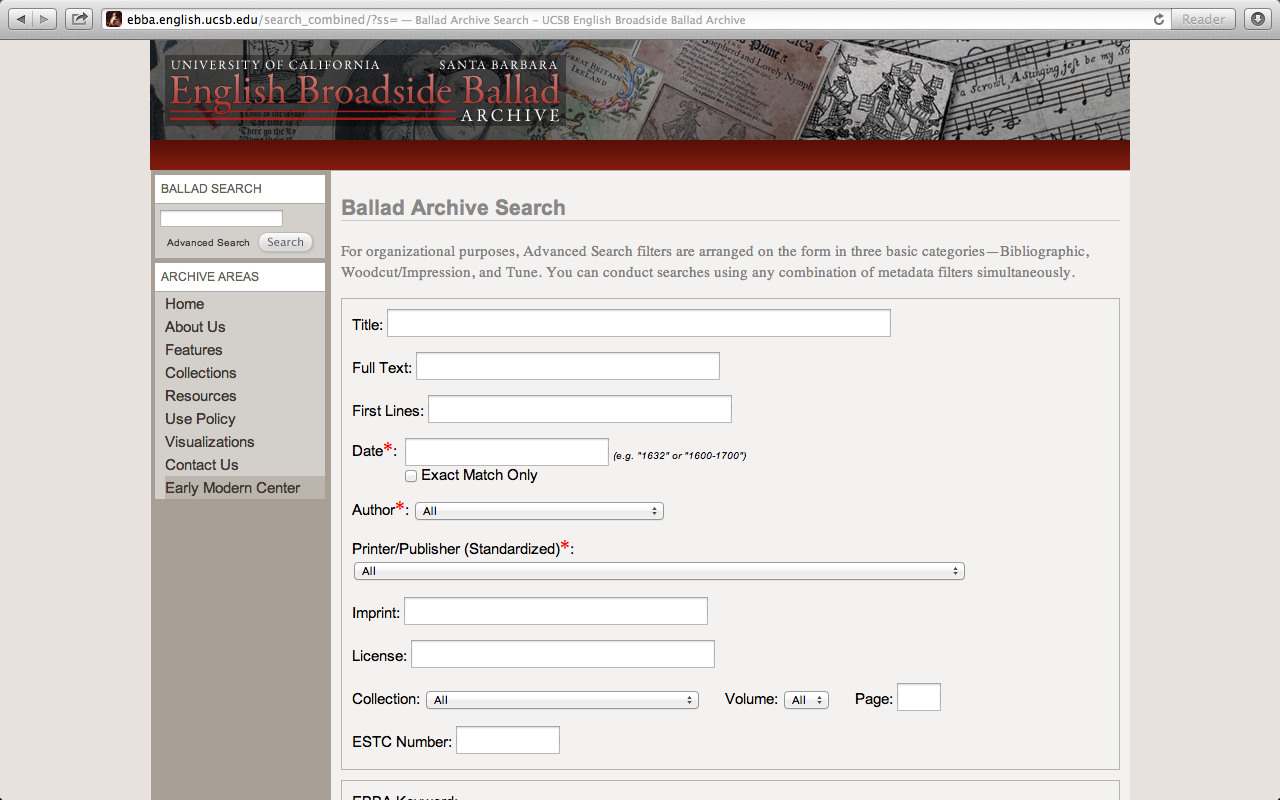Click the sidebar Ballad Search text box

221,218
